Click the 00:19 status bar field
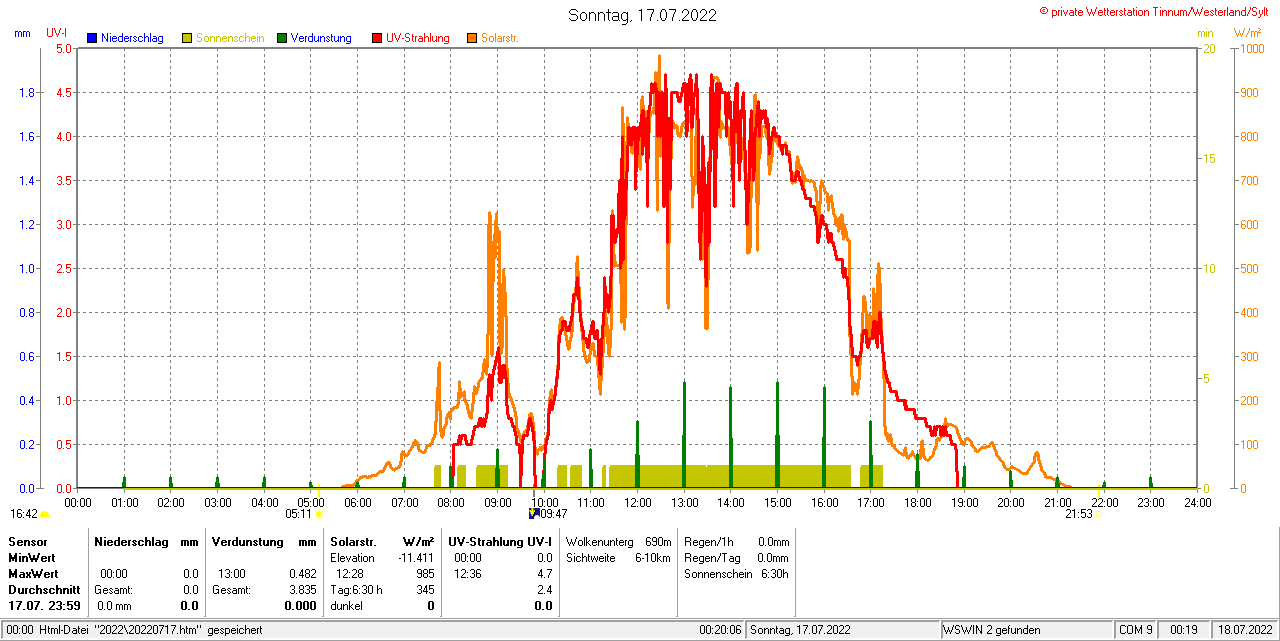The width and height of the screenshot is (1280, 641). click(1184, 630)
